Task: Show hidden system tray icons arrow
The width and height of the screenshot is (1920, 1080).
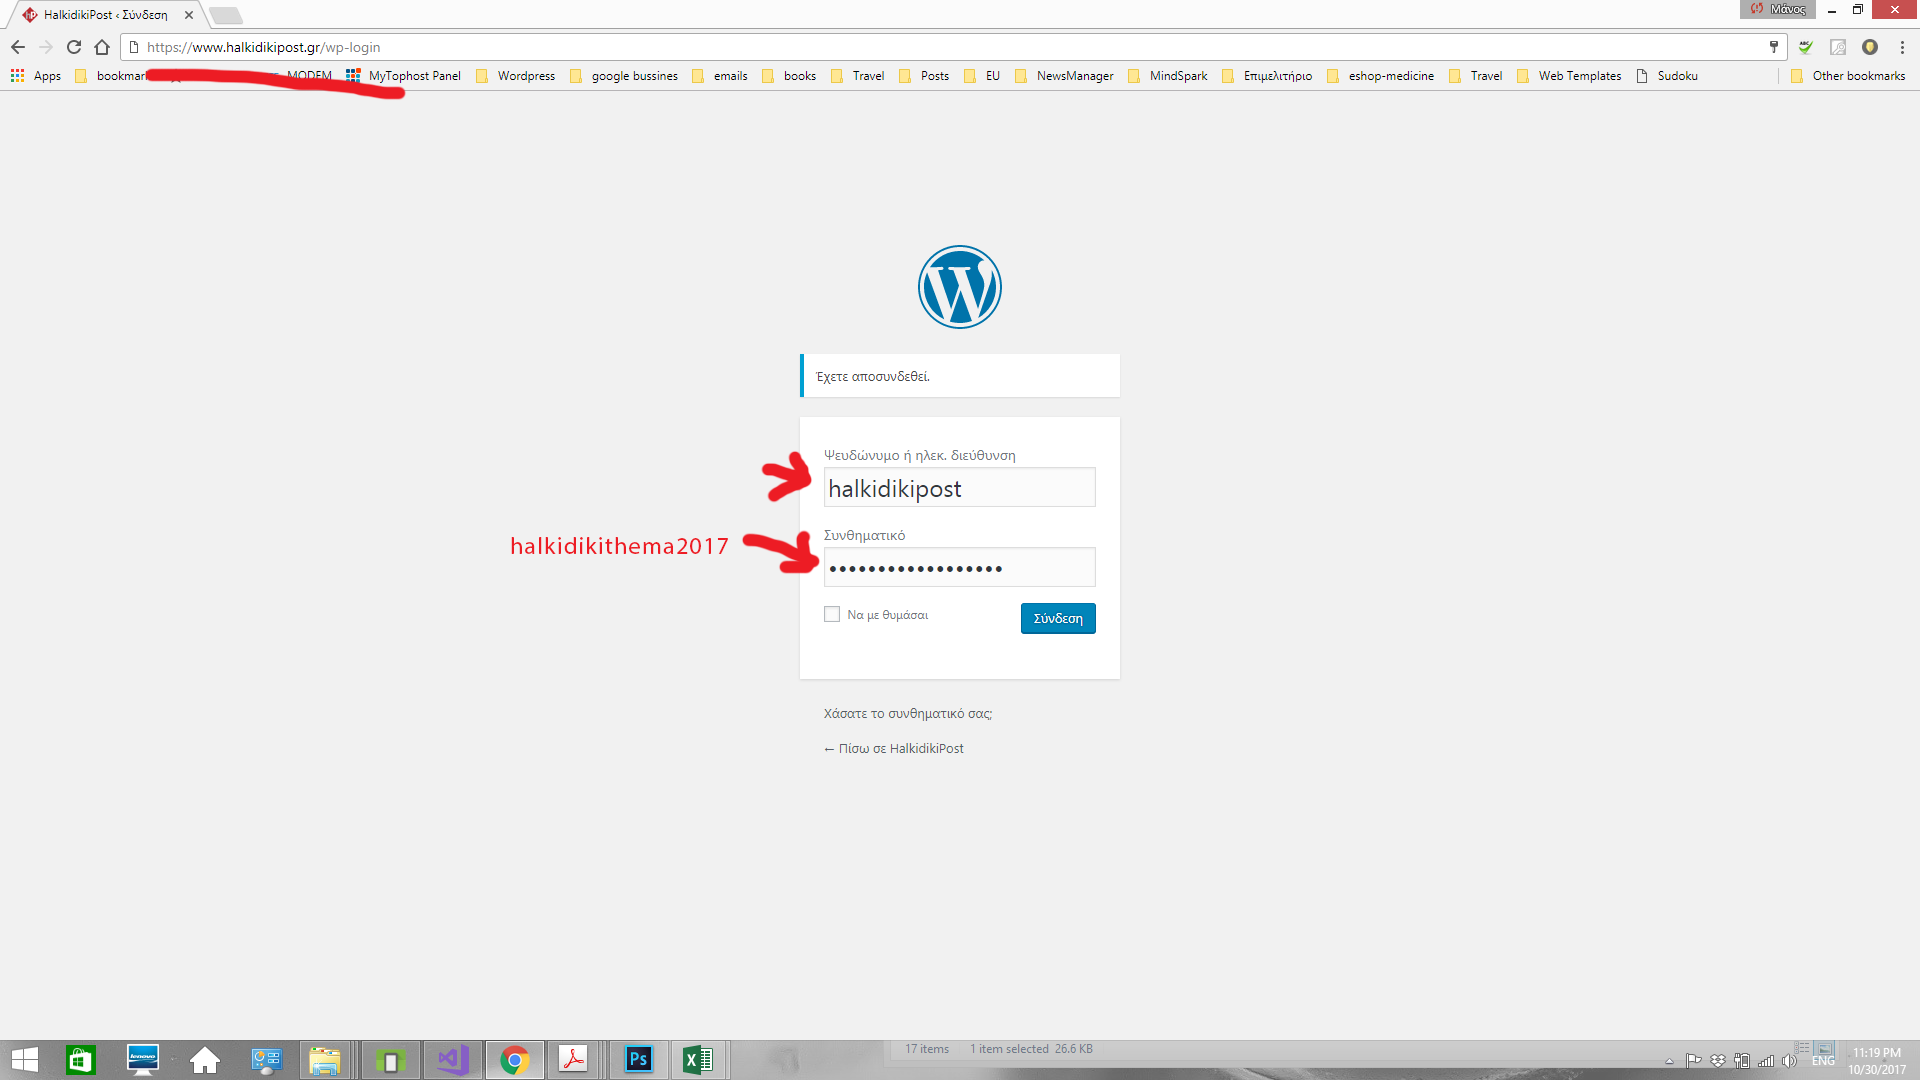Action: point(1669,1061)
